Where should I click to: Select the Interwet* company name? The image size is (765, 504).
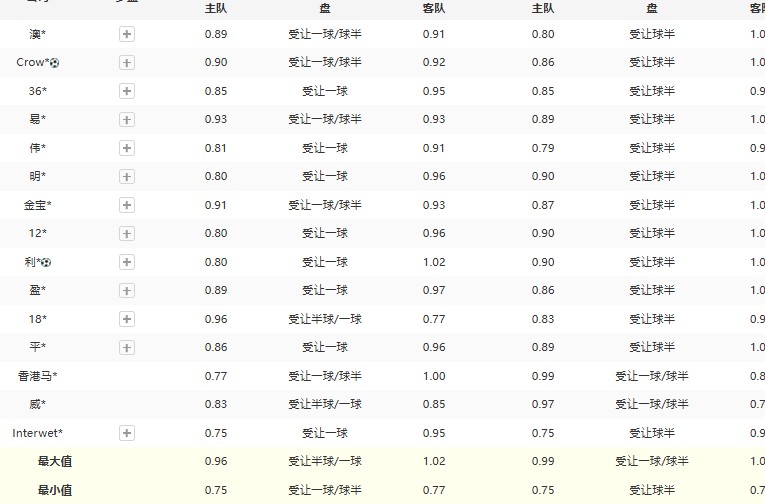click(x=37, y=433)
